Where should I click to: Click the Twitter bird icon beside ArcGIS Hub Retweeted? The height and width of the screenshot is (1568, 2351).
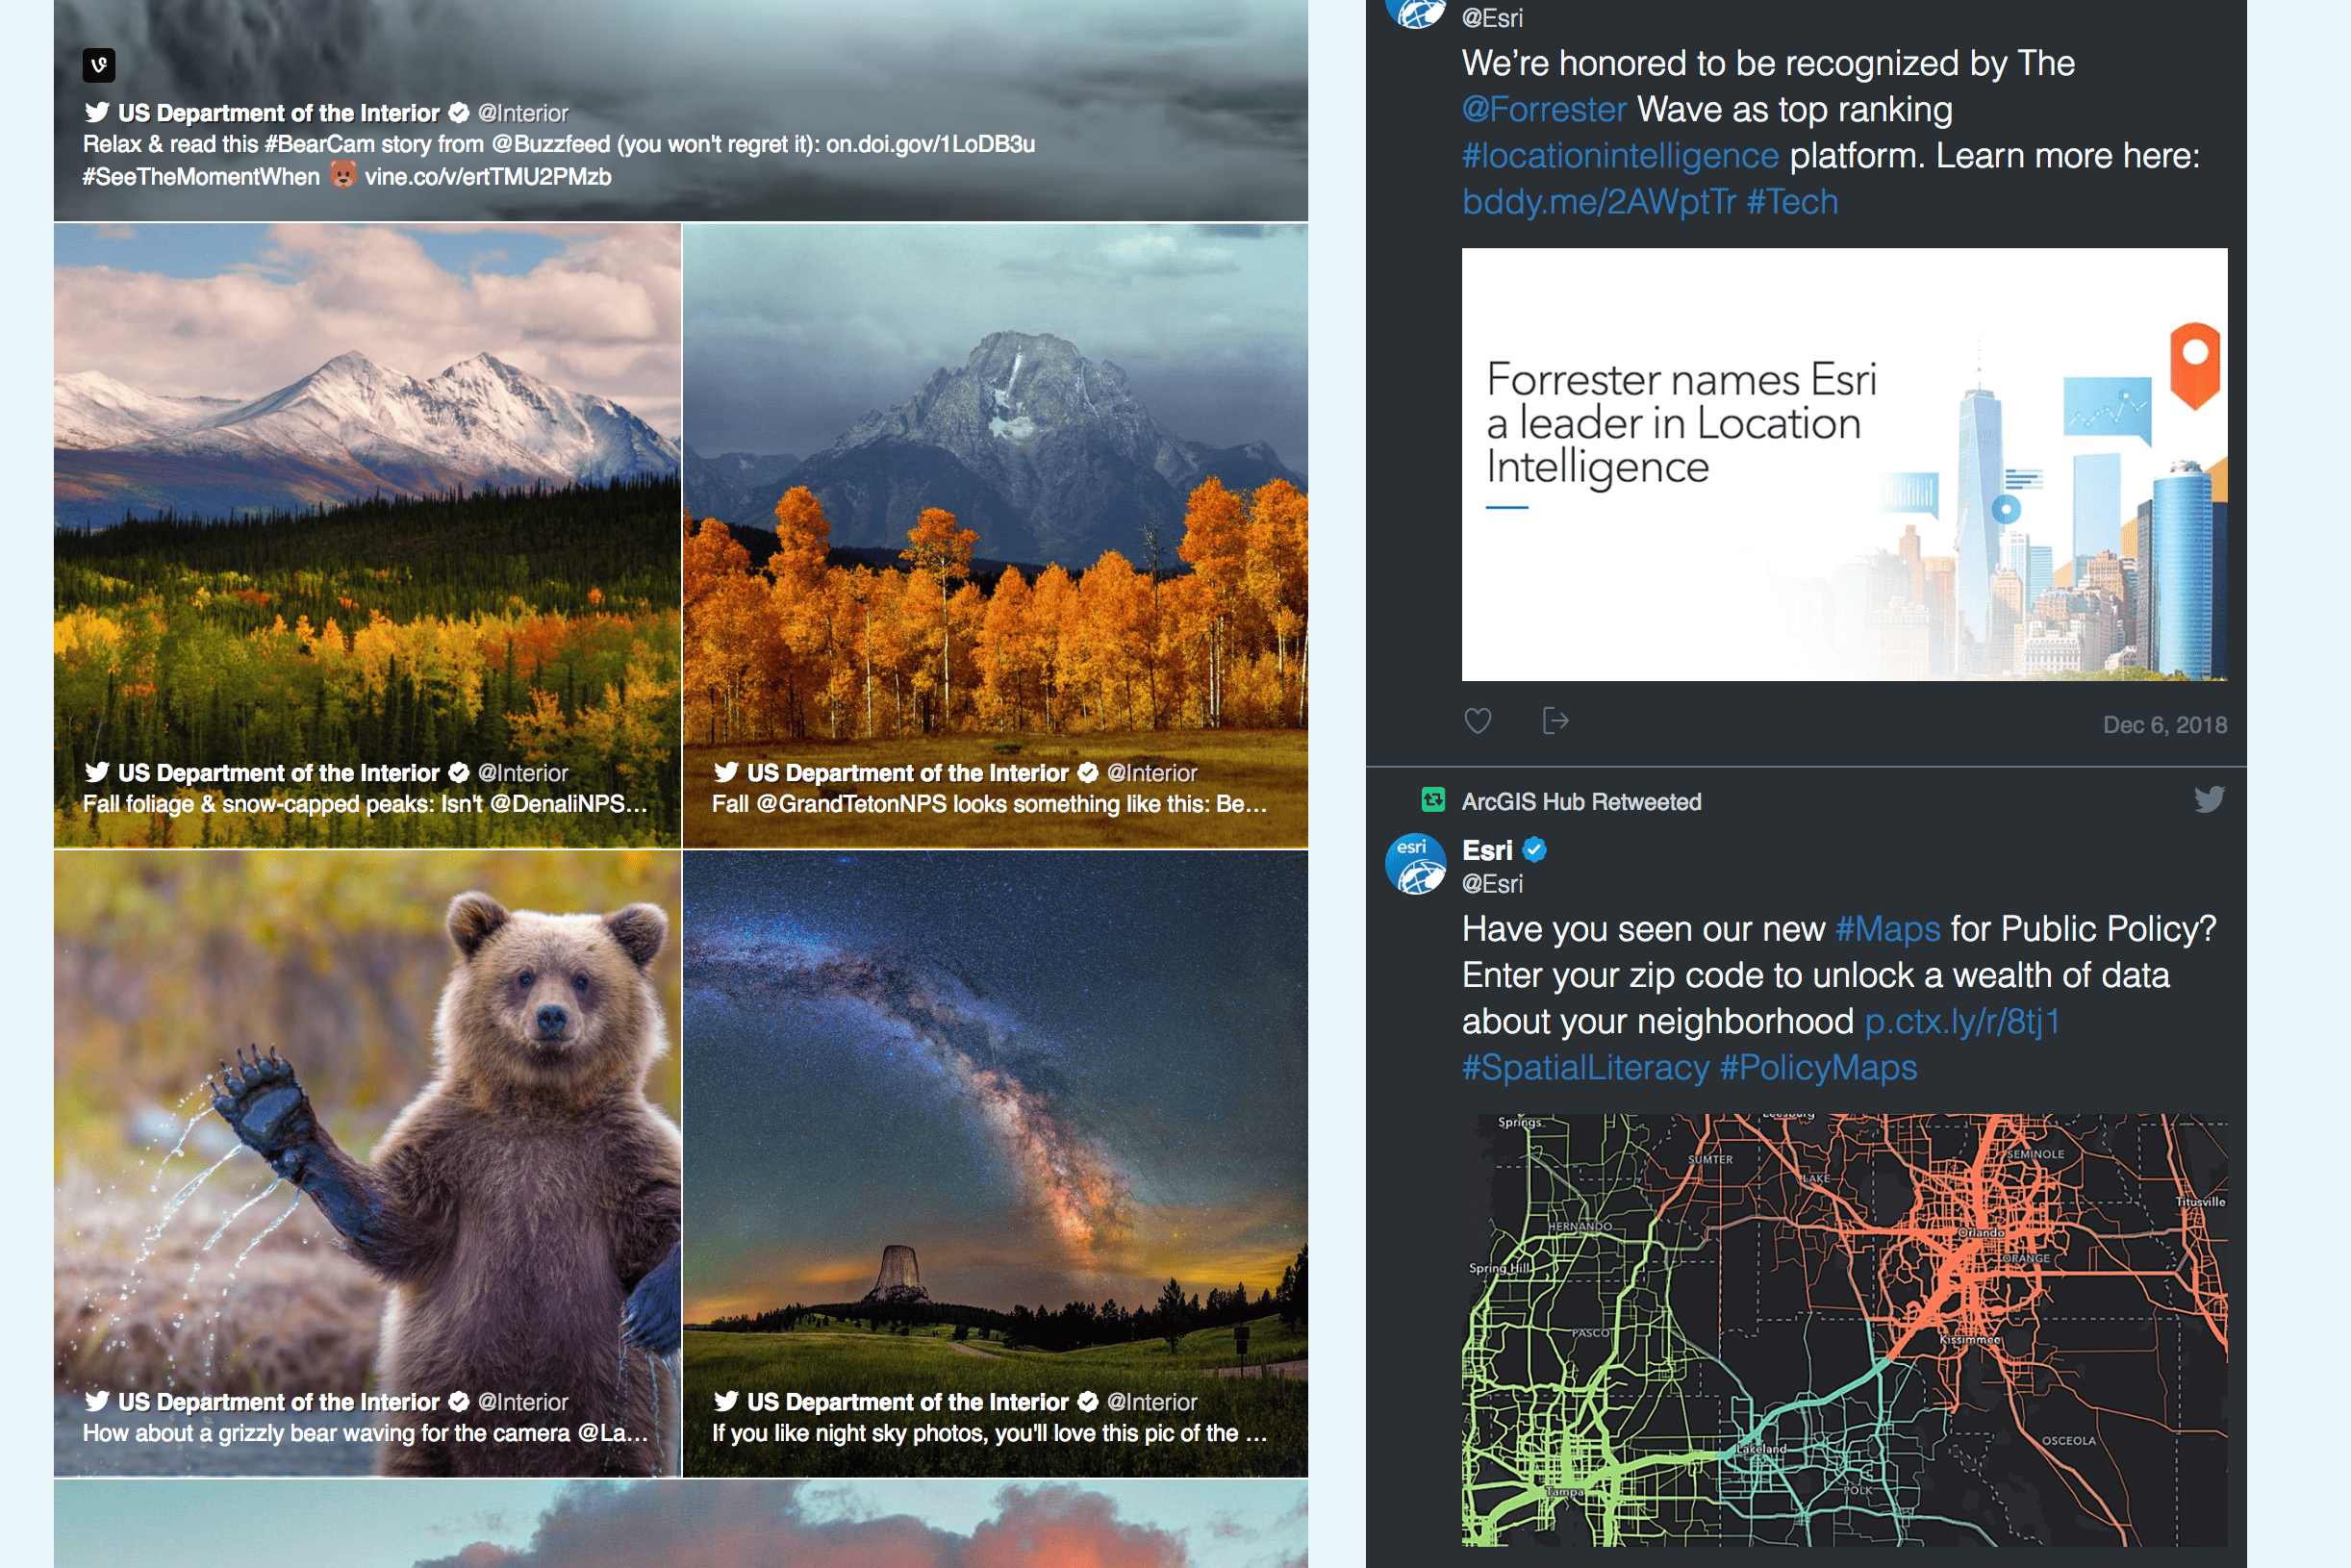(2209, 800)
